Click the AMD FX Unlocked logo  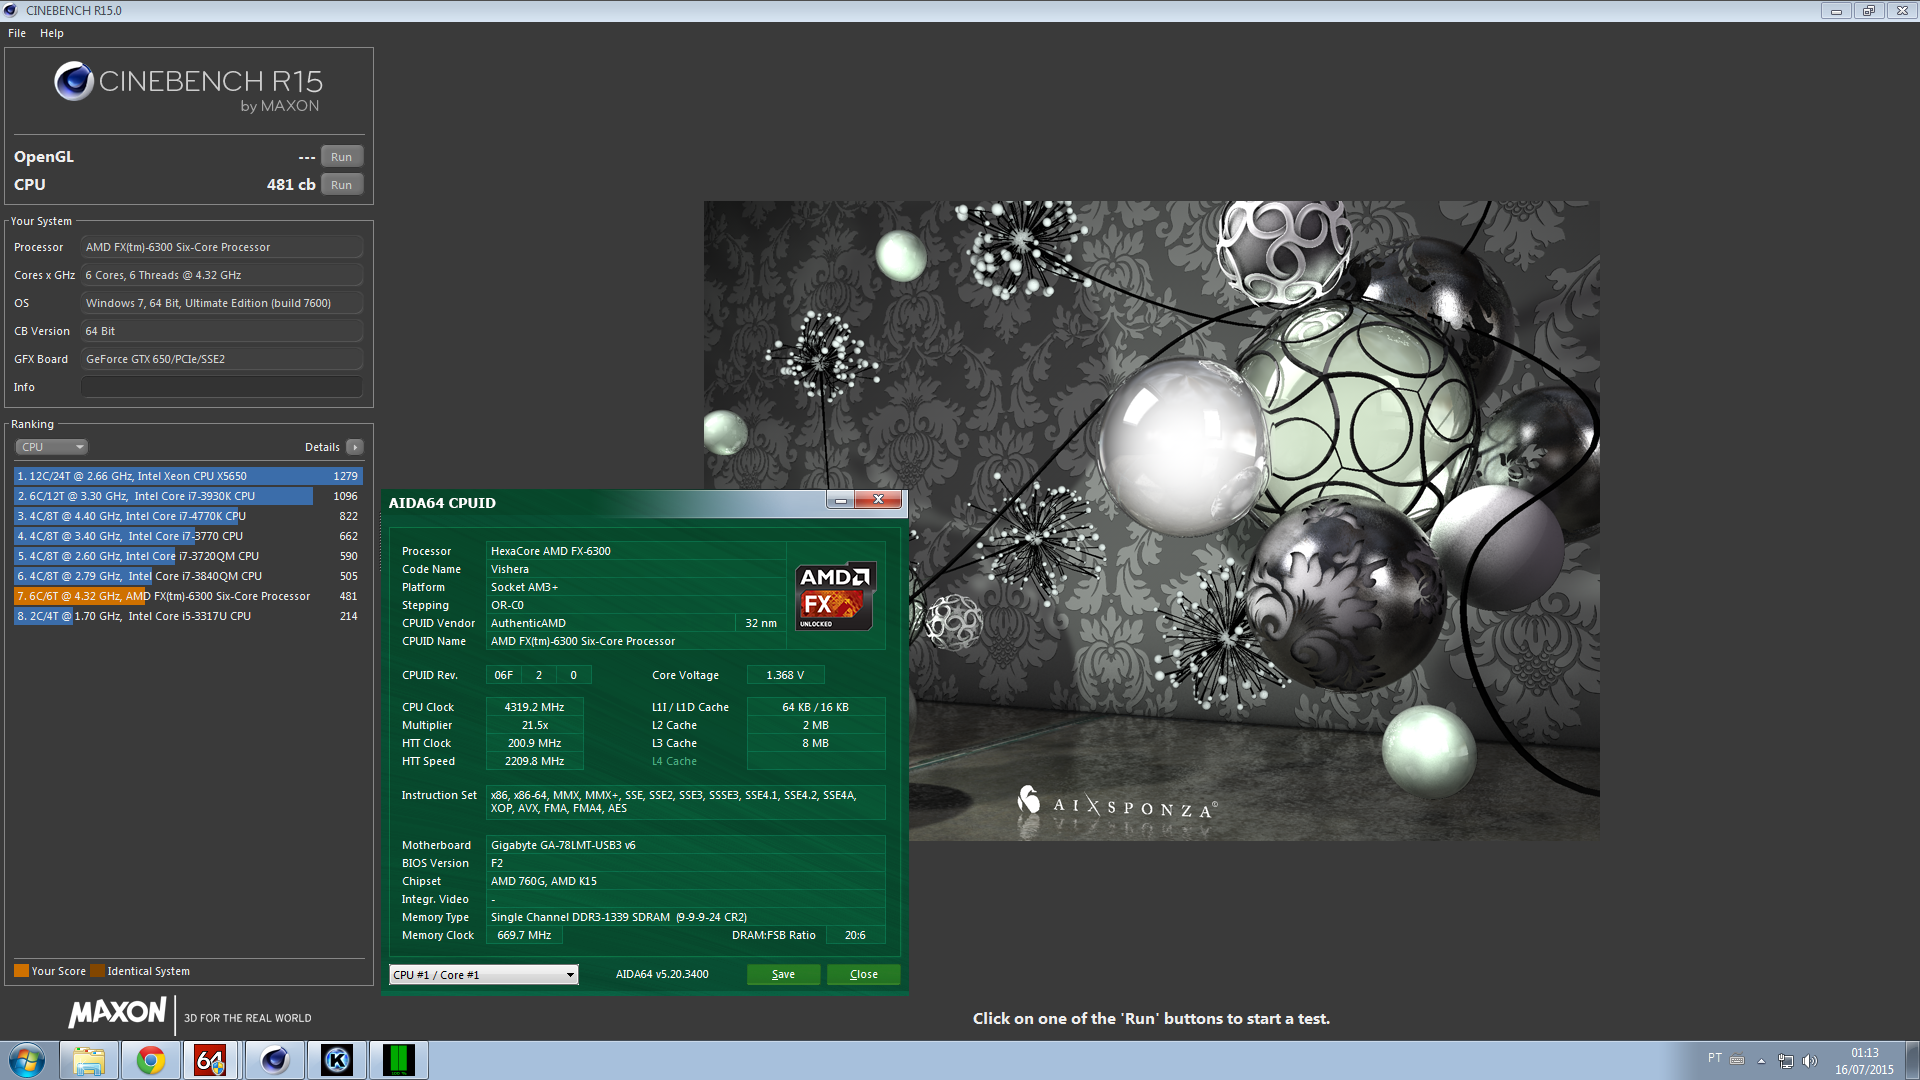pos(835,597)
